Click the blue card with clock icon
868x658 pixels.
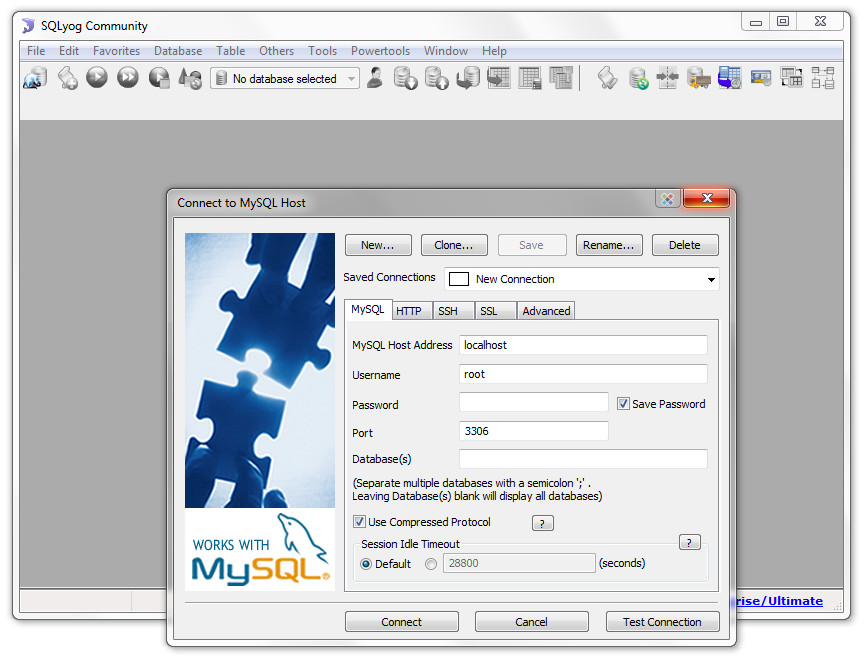tap(761, 78)
